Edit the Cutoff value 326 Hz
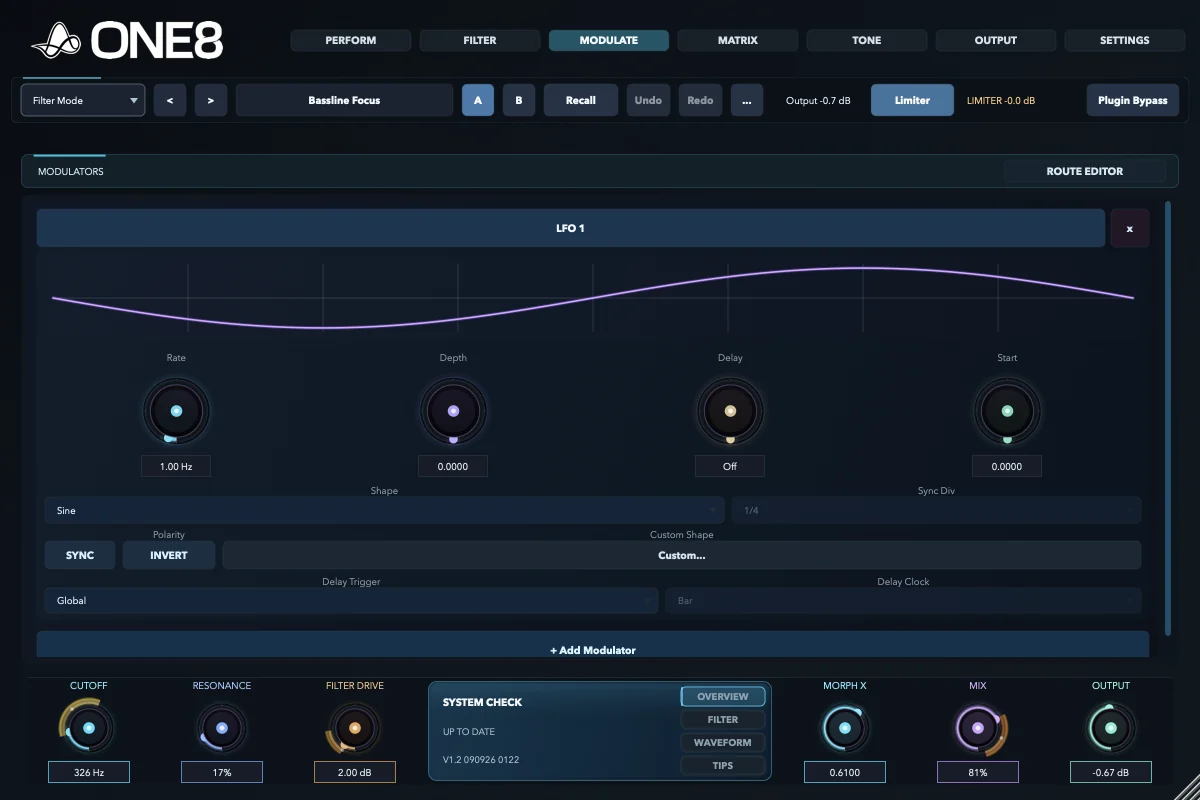This screenshot has height=800, width=1200. [89, 772]
